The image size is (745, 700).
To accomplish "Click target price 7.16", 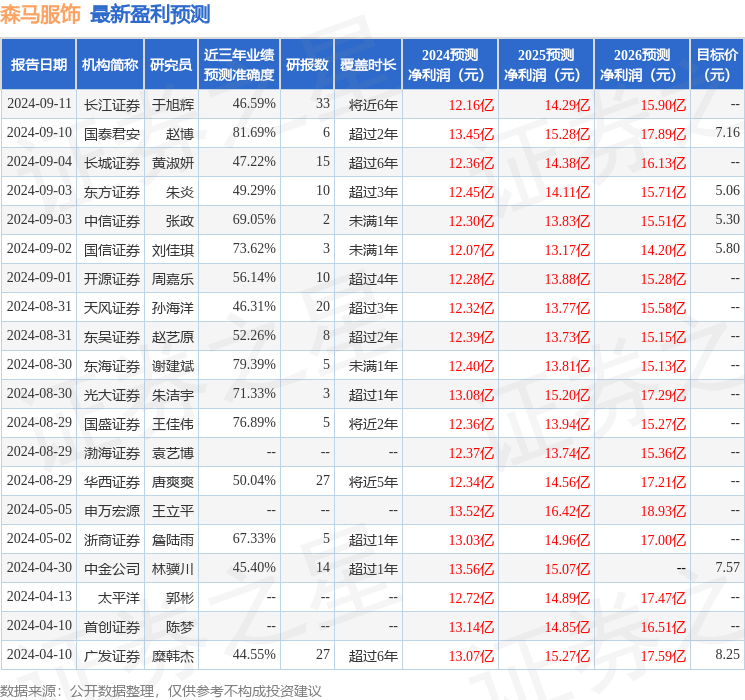I will pyautogui.click(x=727, y=133).
